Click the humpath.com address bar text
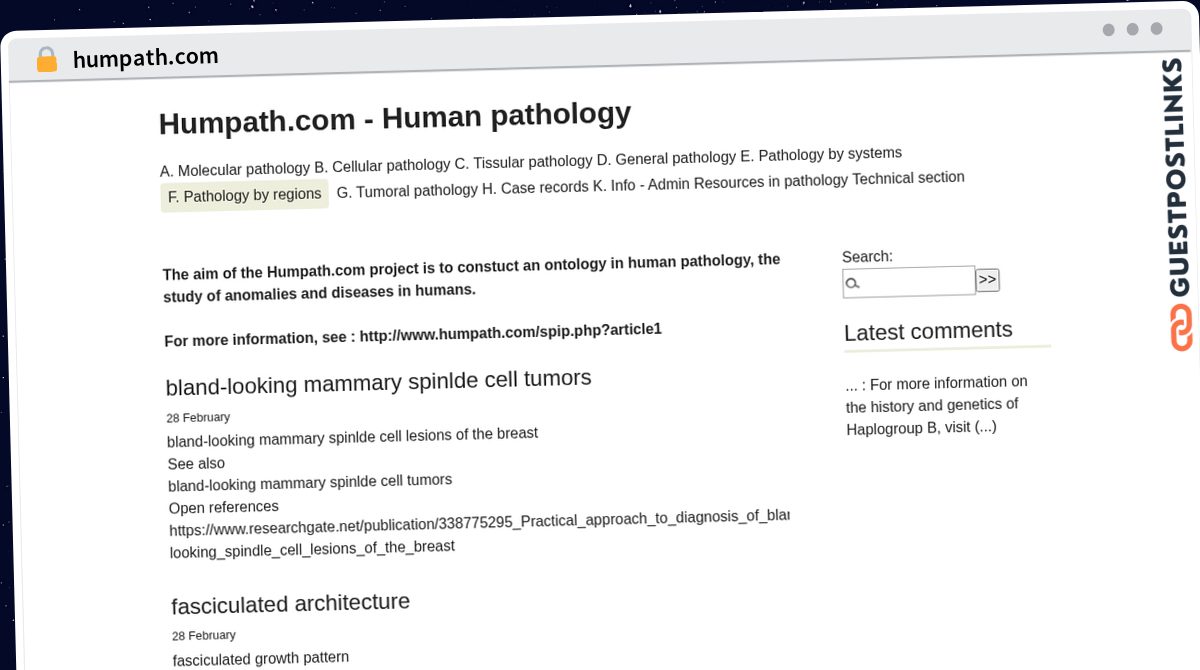This screenshot has height=670, width=1200. [x=146, y=58]
